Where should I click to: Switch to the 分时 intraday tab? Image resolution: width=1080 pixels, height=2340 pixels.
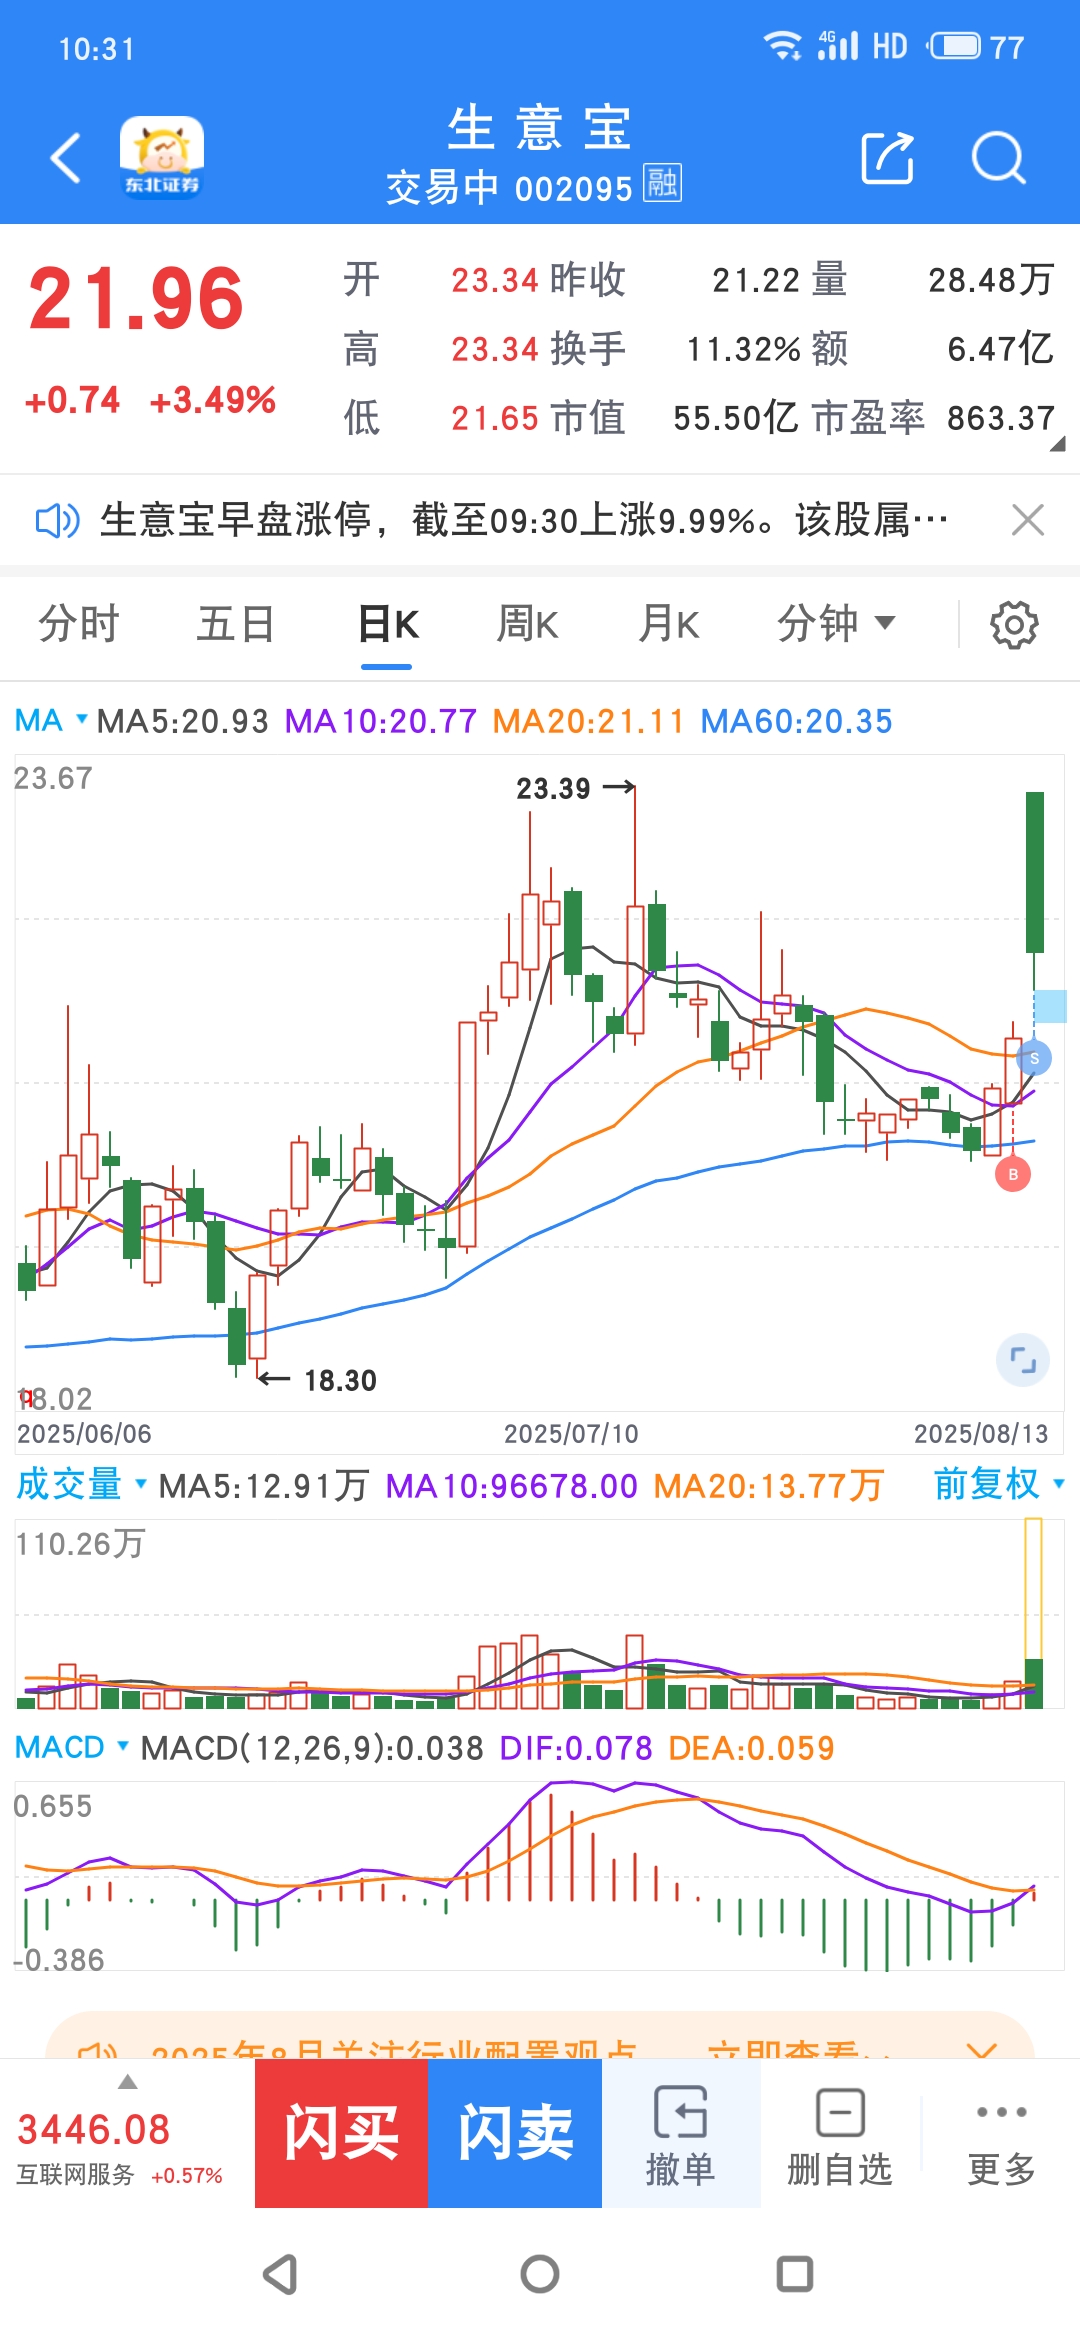(79, 624)
